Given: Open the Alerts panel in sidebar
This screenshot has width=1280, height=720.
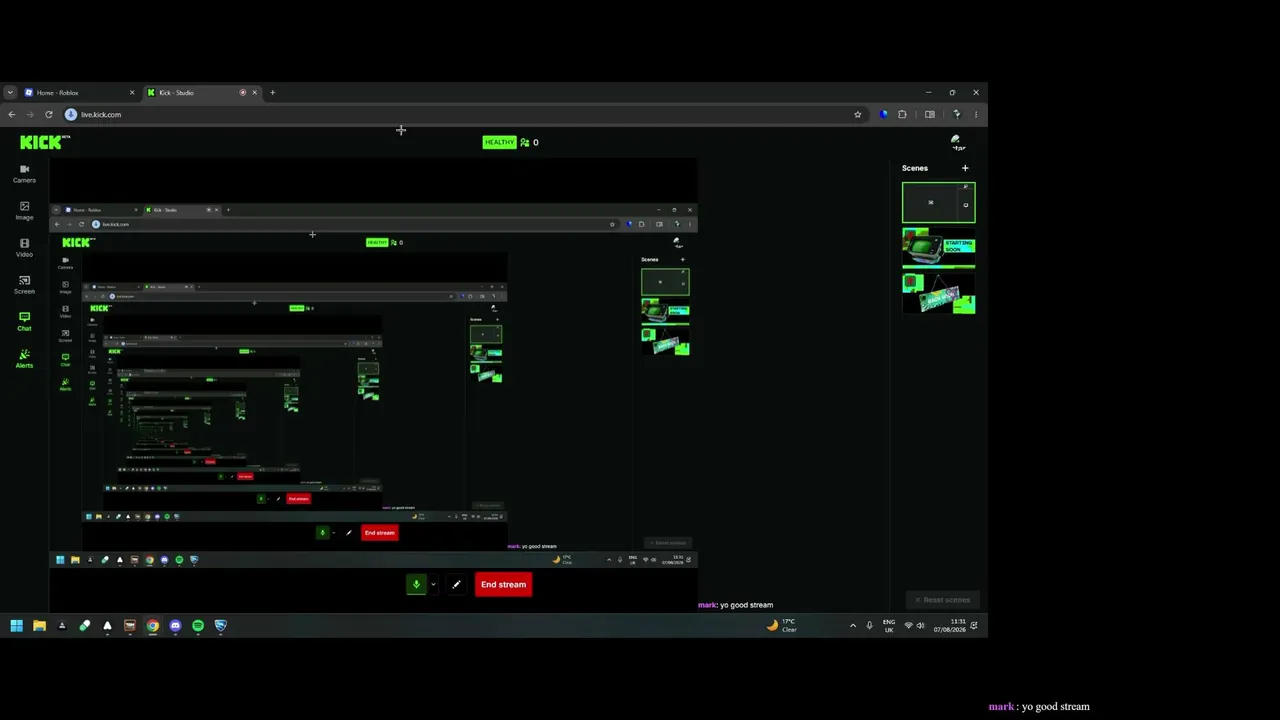Looking at the screenshot, I should pyautogui.click(x=24, y=358).
